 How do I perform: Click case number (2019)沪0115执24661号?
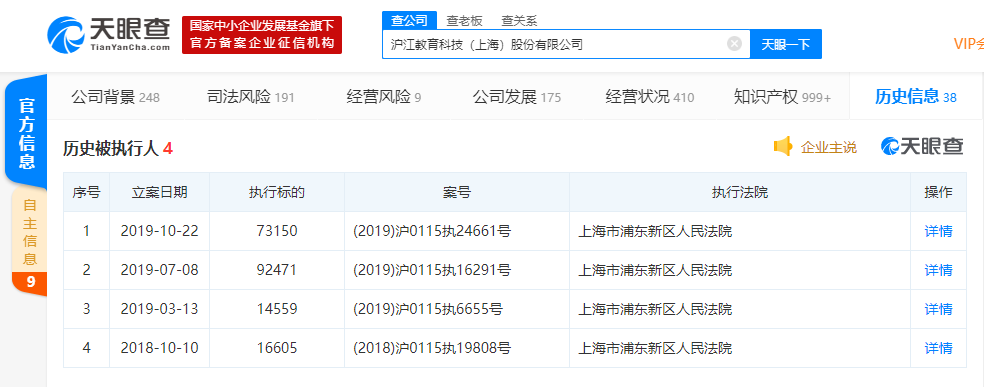[x=432, y=231]
